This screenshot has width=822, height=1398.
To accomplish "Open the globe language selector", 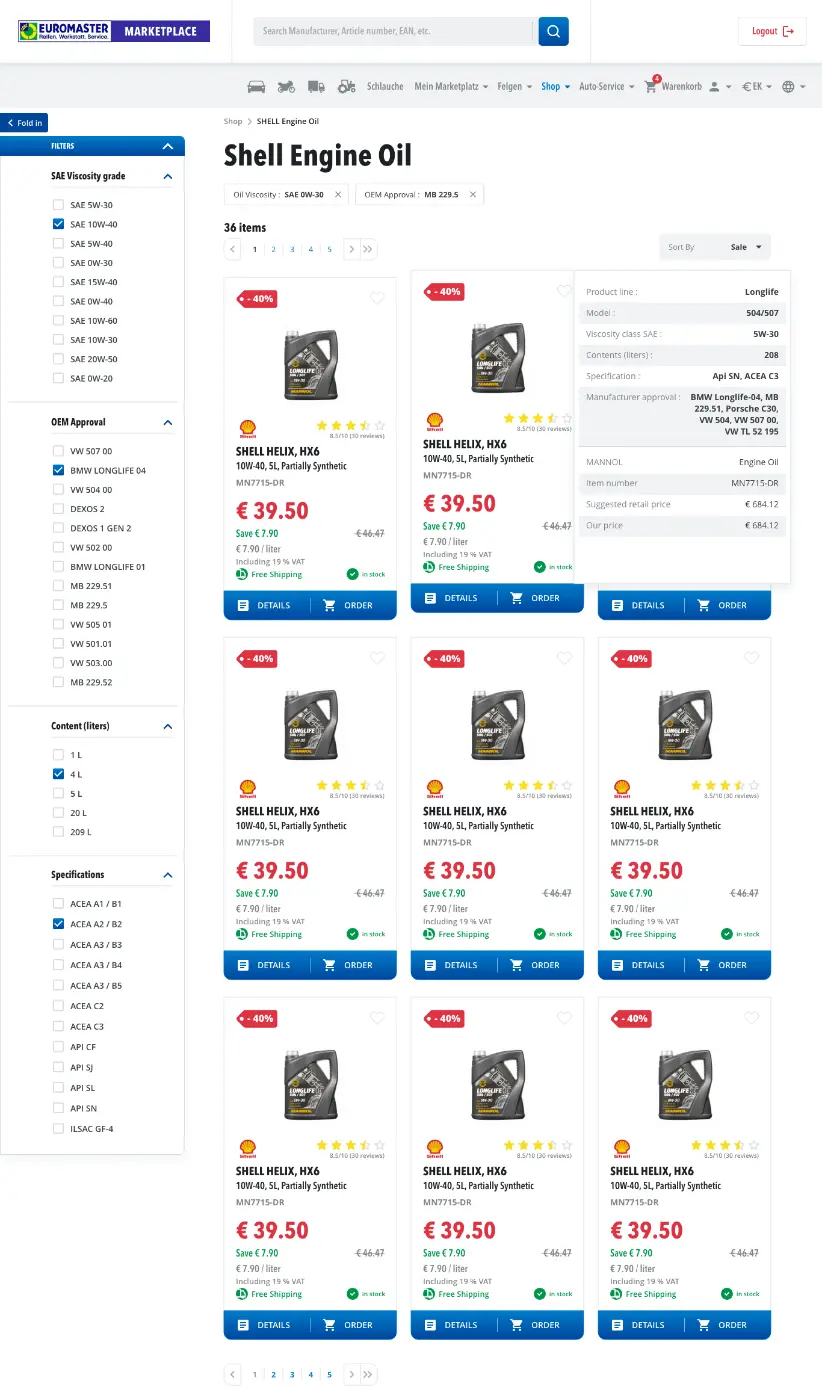I will 788,87.
